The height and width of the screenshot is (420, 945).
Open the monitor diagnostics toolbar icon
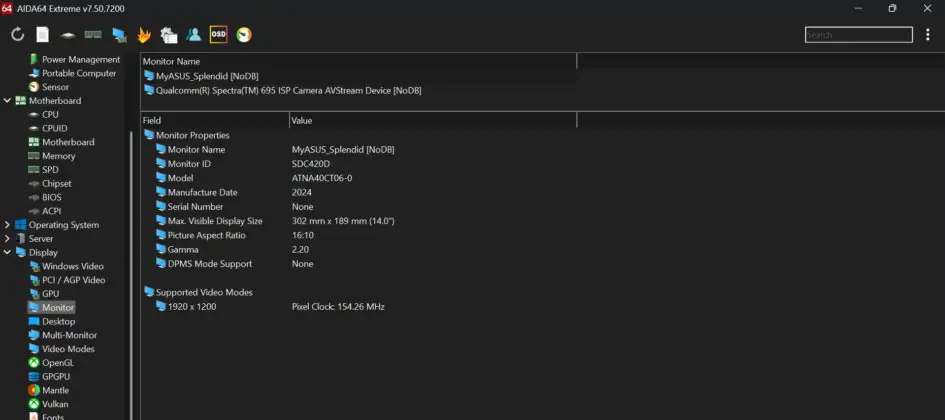[x=119, y=35]
